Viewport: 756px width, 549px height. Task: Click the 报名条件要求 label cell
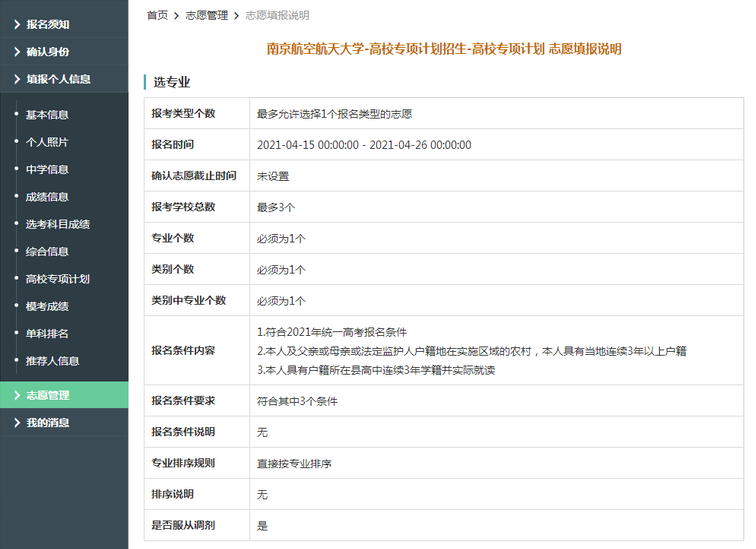tap(197, 401)
